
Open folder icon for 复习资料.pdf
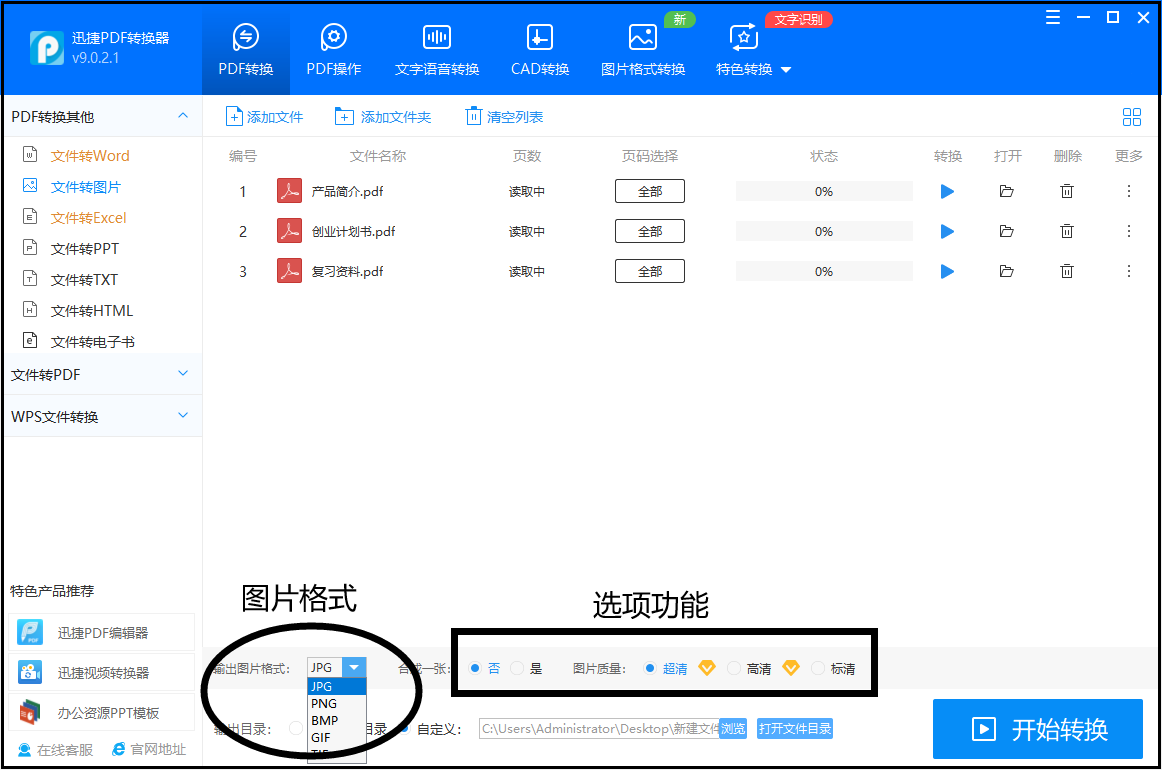pyautogui.click(x=1006, y=271)
